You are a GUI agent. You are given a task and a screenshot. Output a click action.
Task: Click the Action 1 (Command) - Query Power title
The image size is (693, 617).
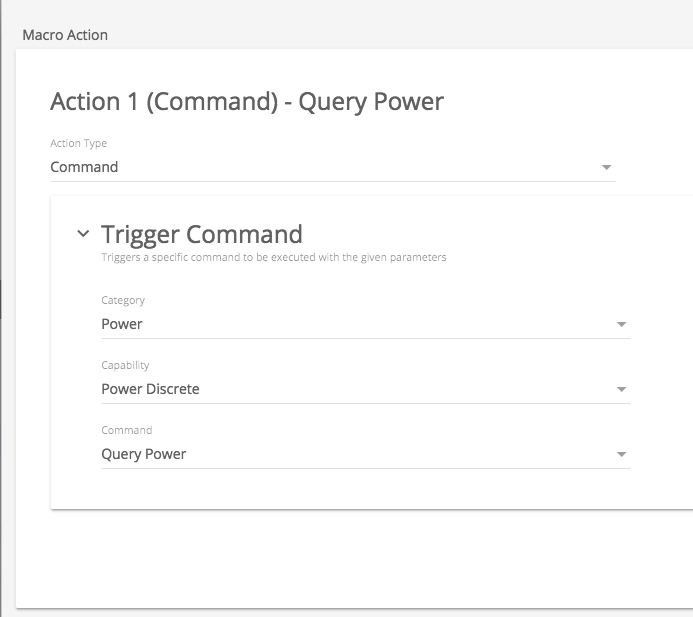click(247, 101)
